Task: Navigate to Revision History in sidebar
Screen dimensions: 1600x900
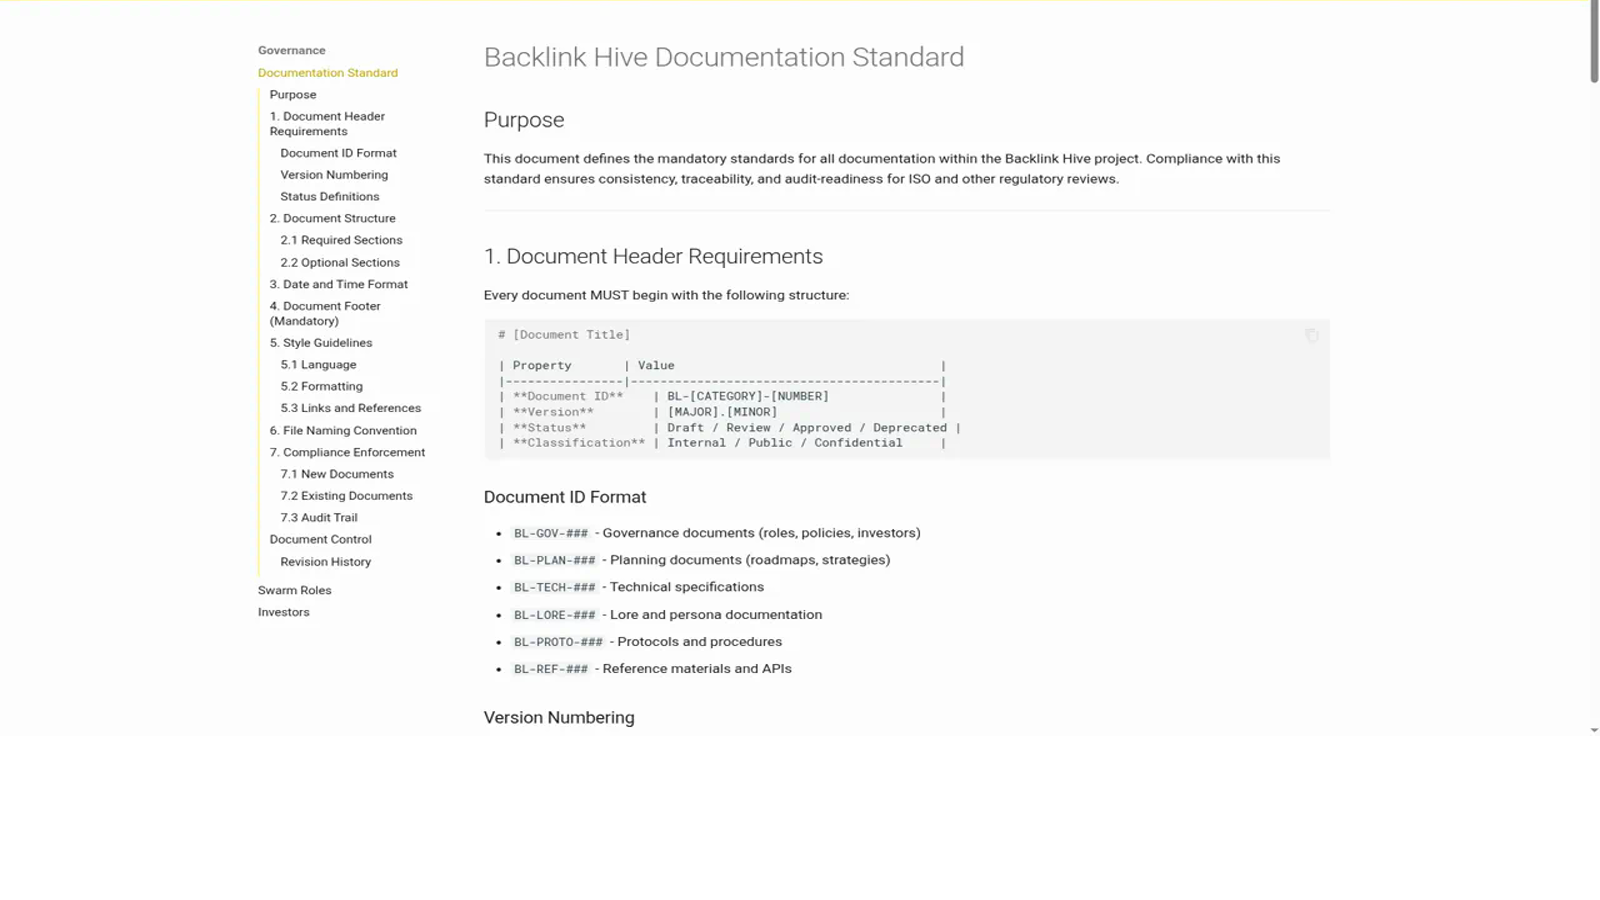Action: click(x=325, y=562)
